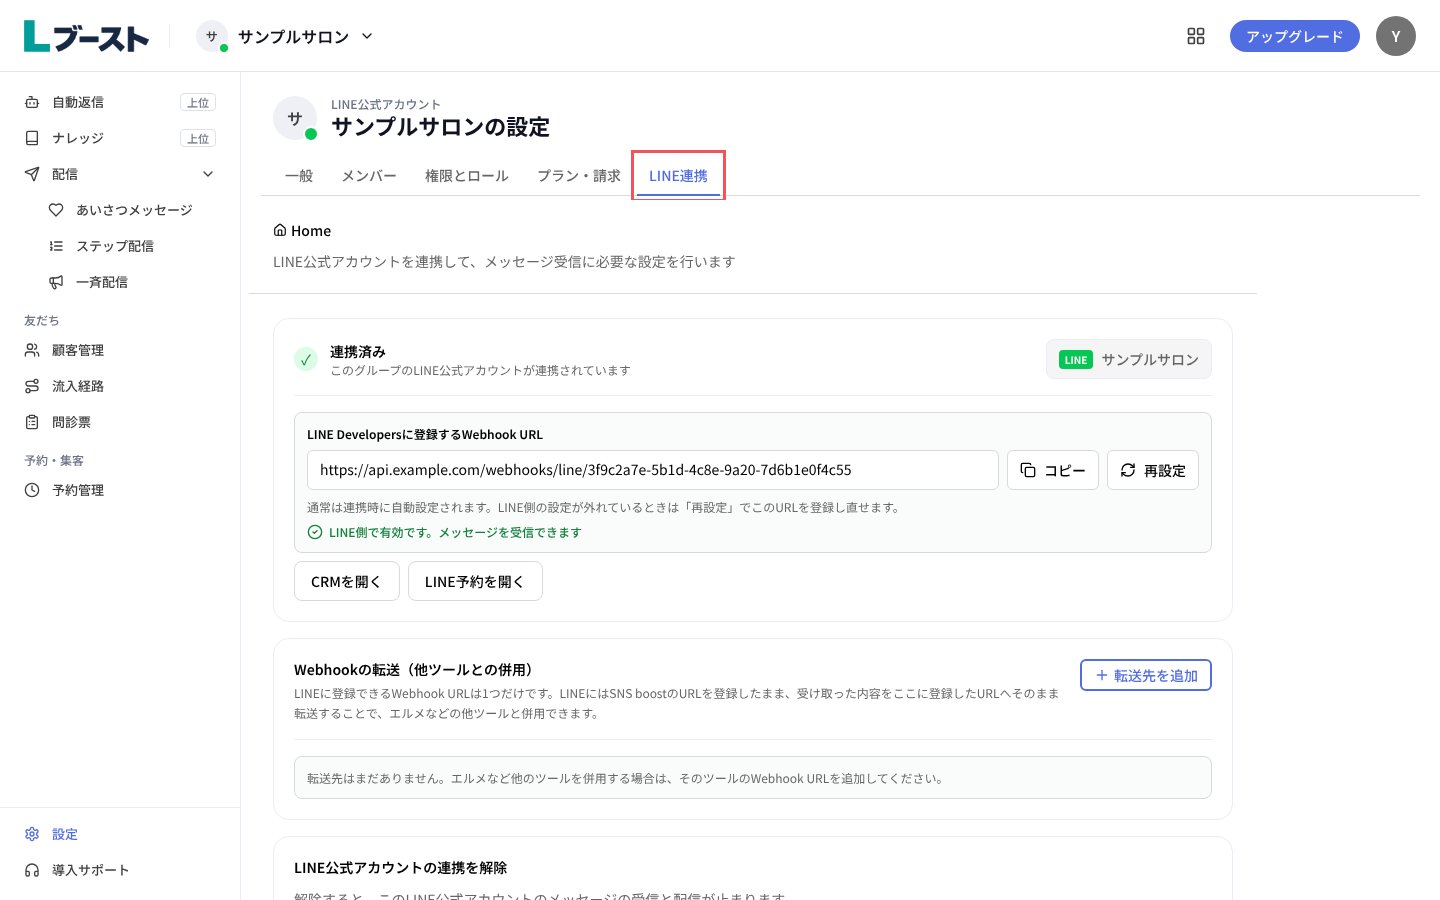The height and width of the screenshot is (900, 1440).
Task: Copy the Webhook URL with コピー button
Action: (x=1053, y=470)
